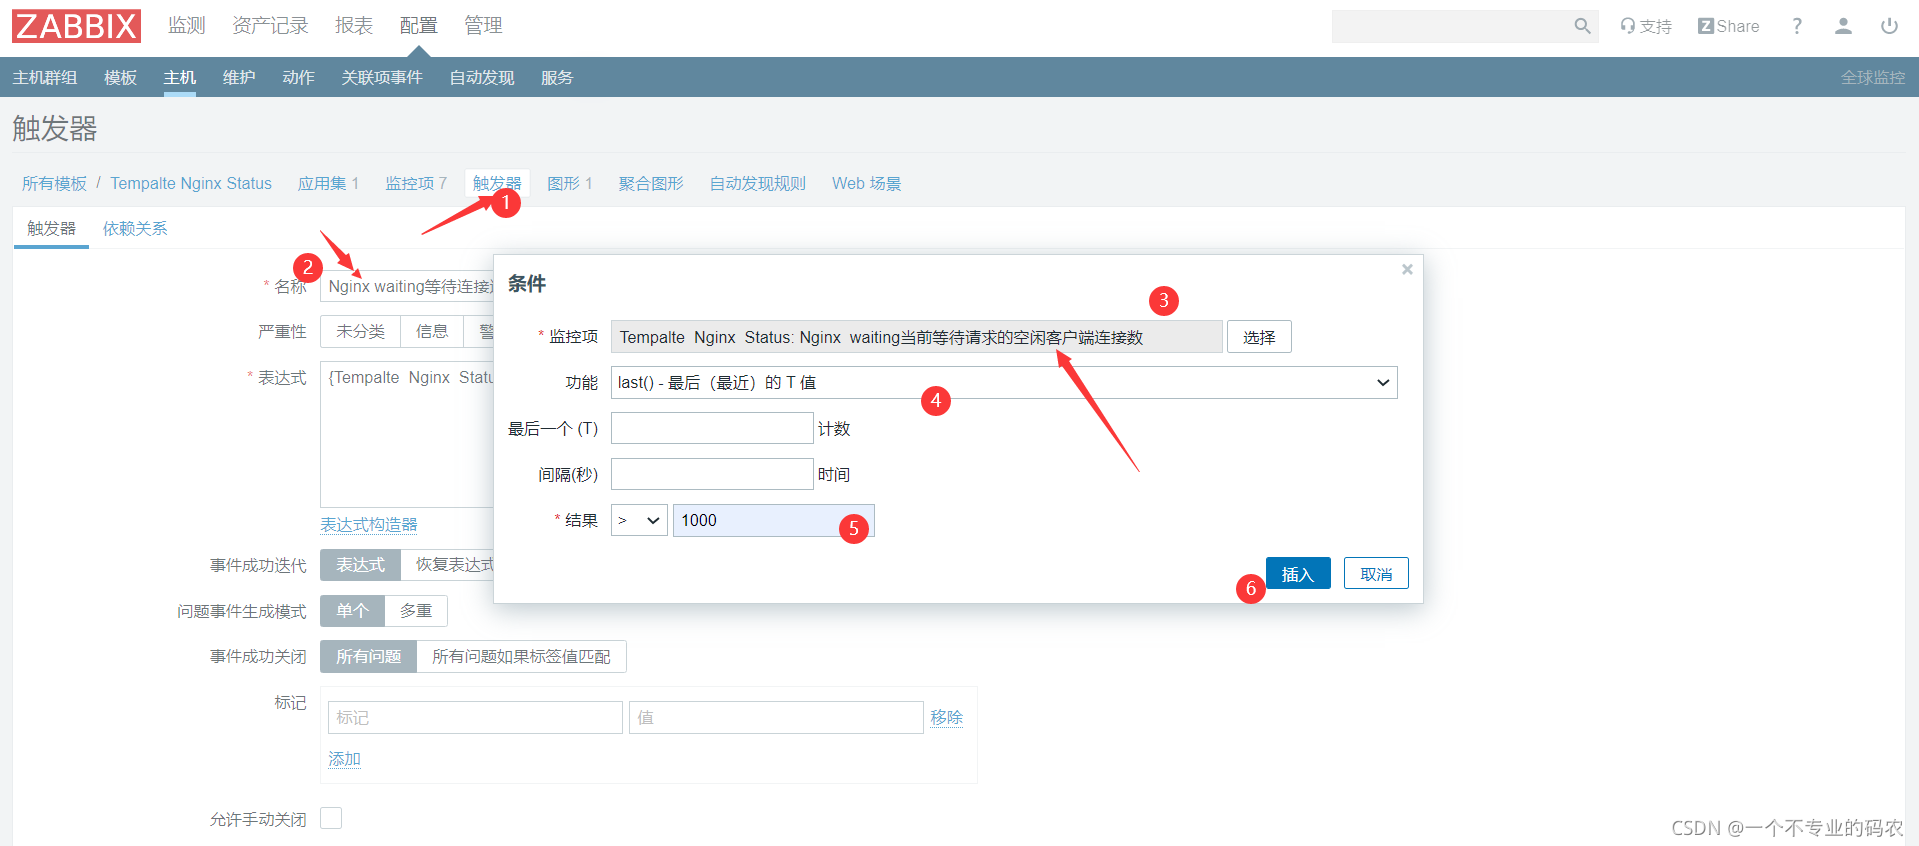Image resolution: width=1919 pixels, height=846 pixels.
Task: Open the 配置 top menu
Action: click(x=419, y=25)
